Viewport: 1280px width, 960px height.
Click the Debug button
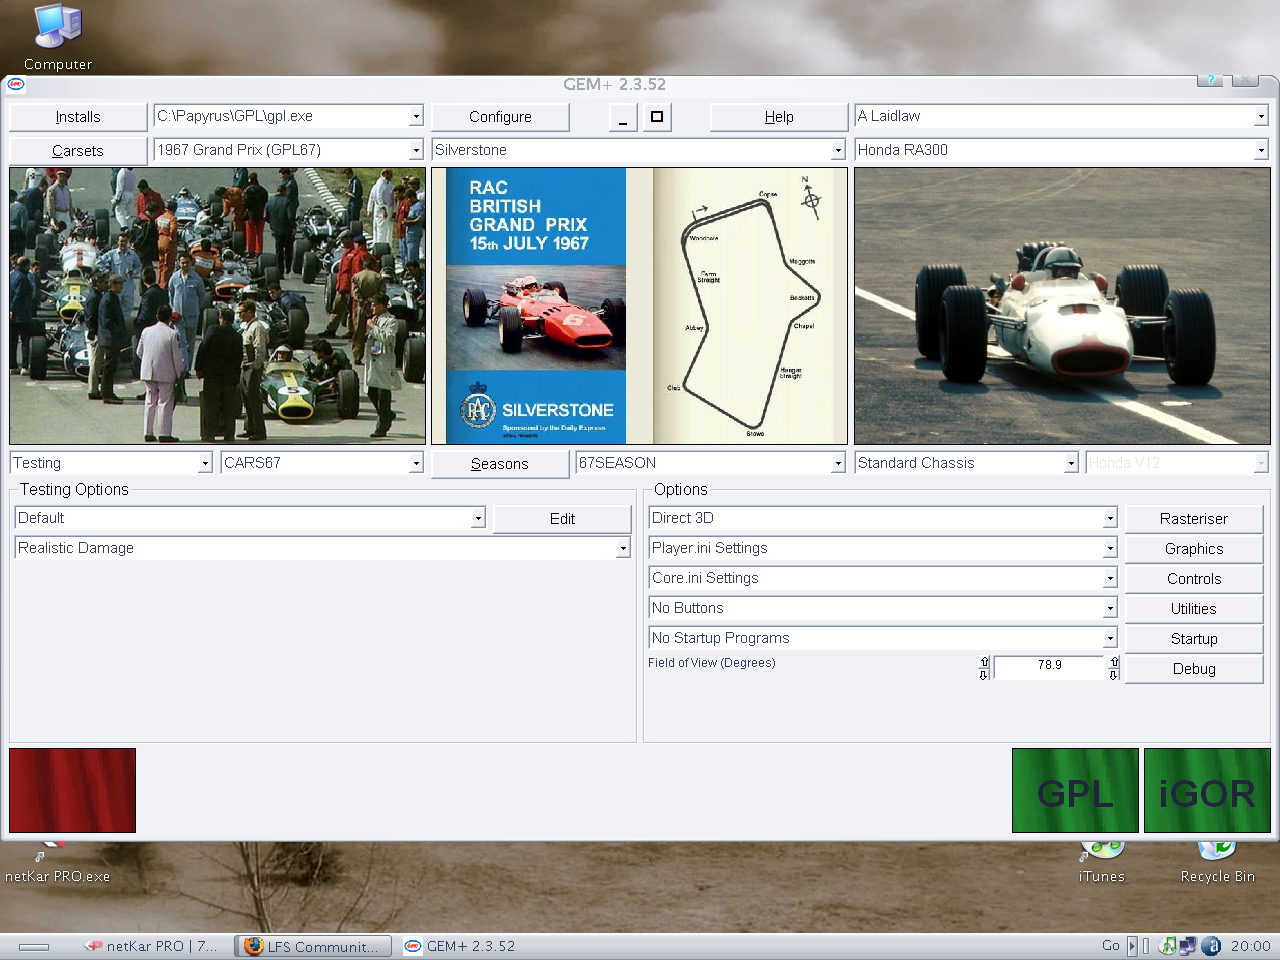[x=1194, y=669]
